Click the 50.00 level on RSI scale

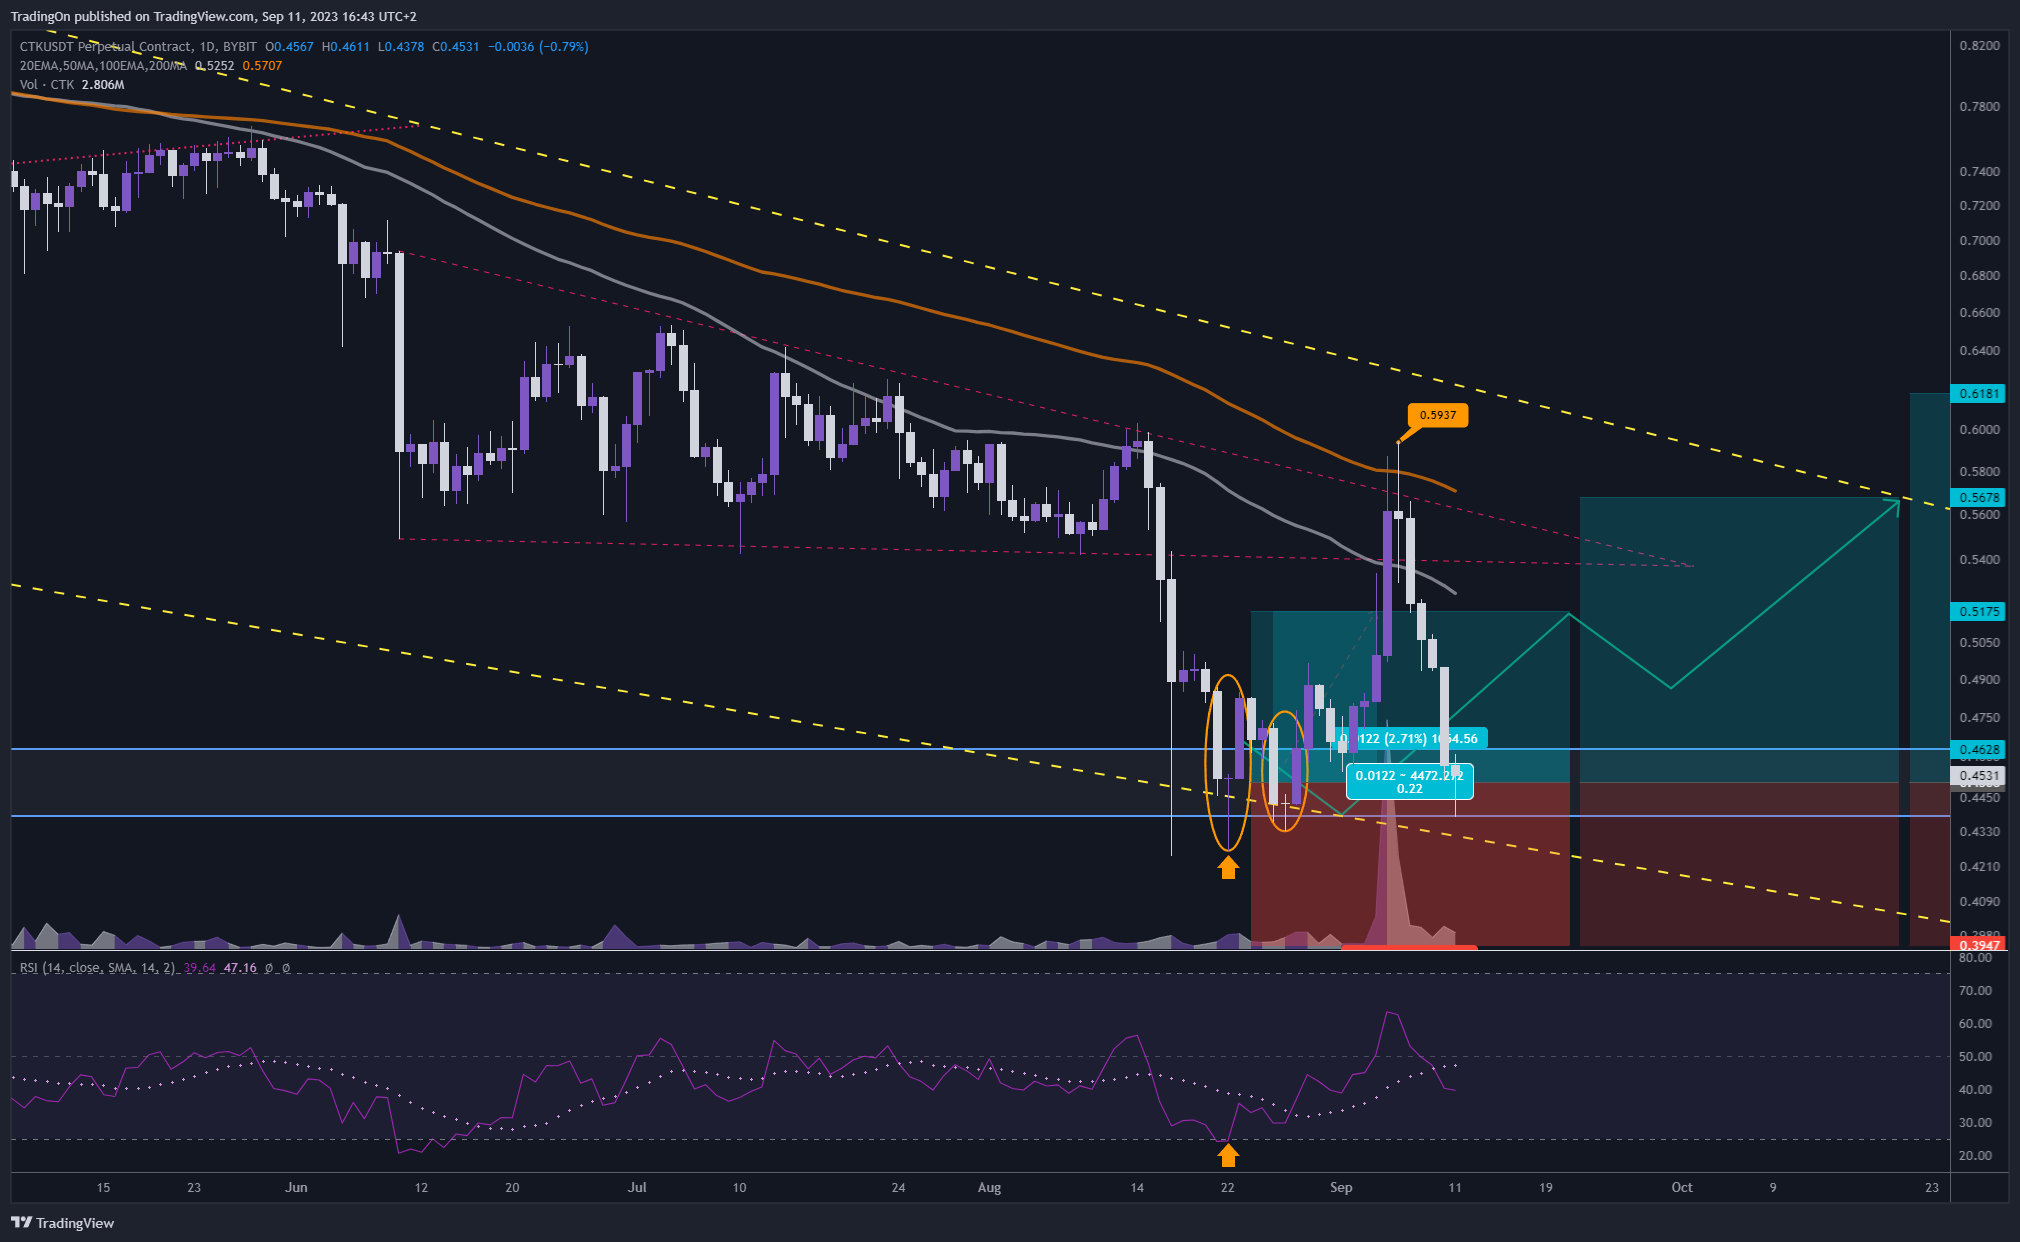click(1975, 1057)
